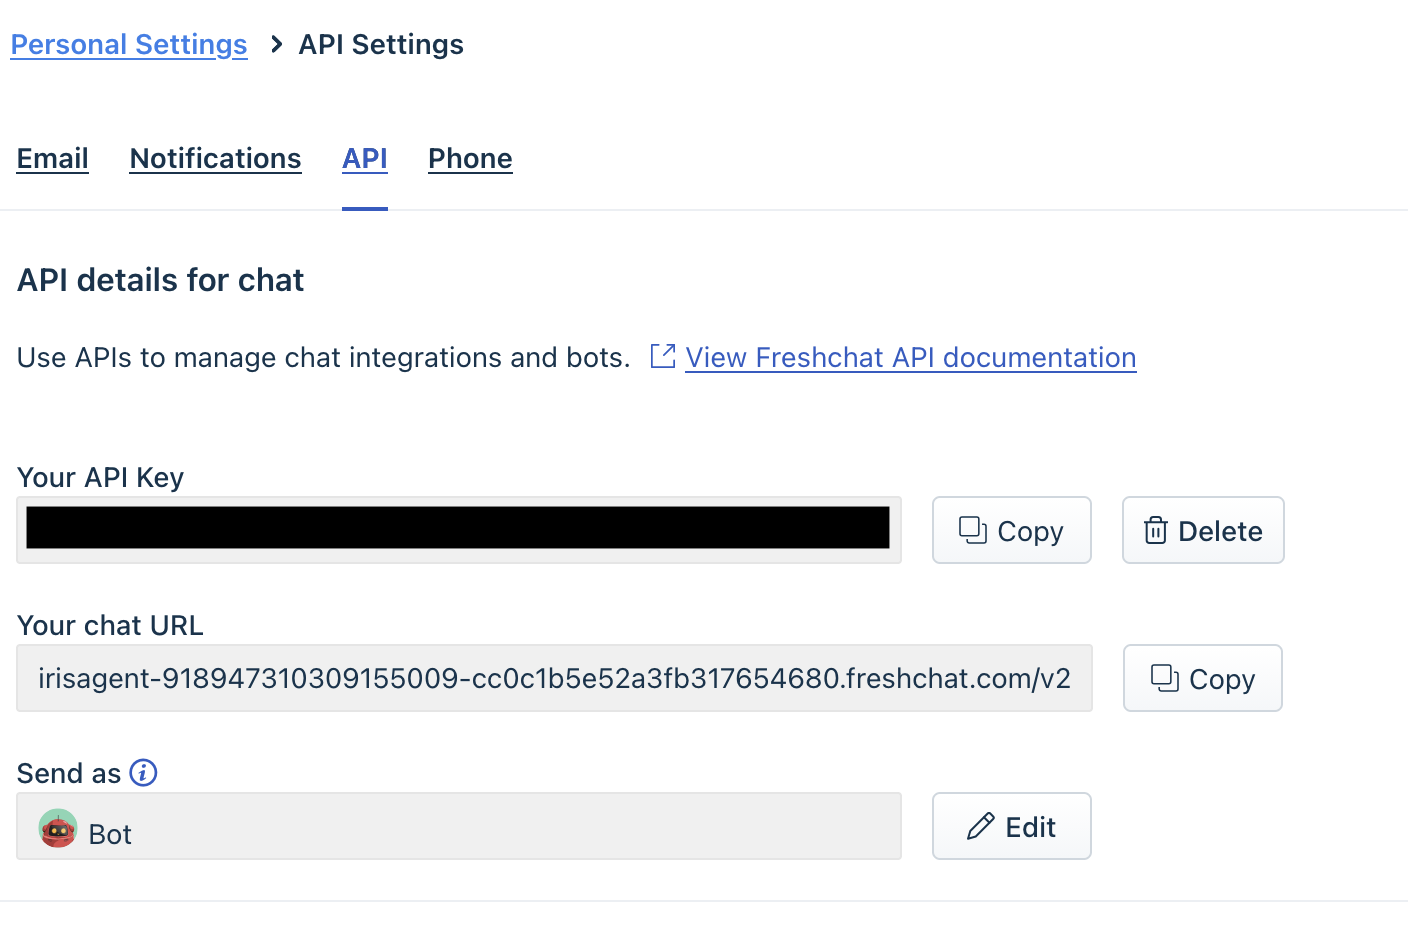Click the info icon next to Send as

143,772
